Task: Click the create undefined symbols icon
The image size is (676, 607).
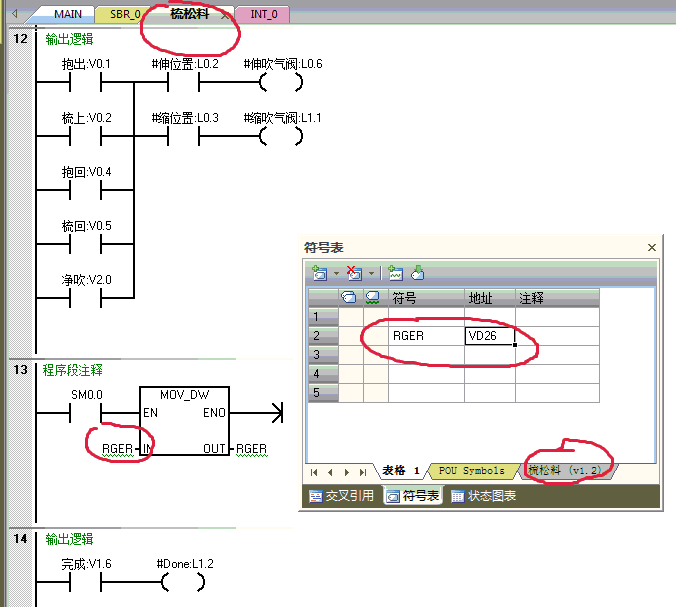Action: (x=395, y=273)
